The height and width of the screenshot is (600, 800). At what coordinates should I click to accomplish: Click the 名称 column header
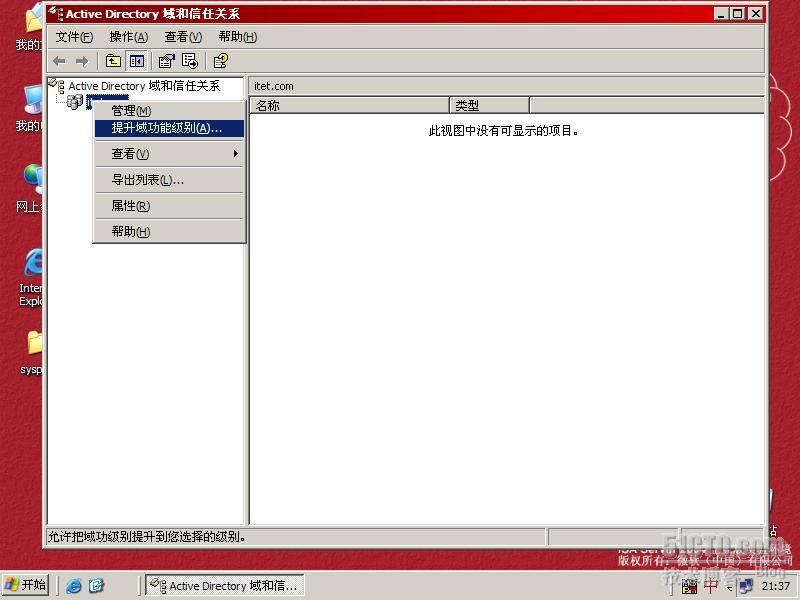pyautogui.click(x=349, y=106)
